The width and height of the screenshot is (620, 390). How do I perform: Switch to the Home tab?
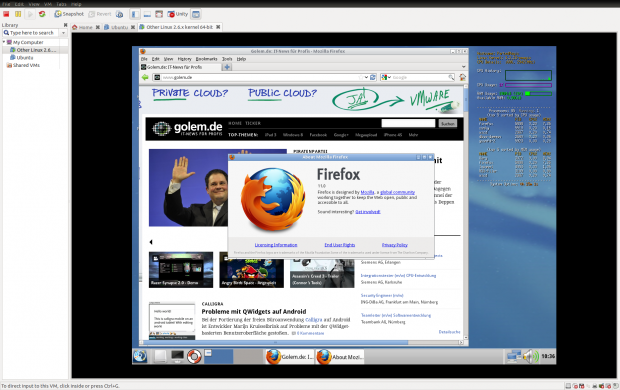[83, 27]
